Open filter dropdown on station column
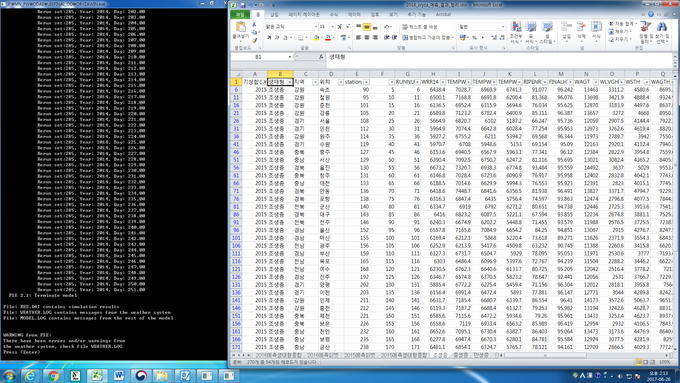This screenshot has width=680, height=383. (366, 82)
